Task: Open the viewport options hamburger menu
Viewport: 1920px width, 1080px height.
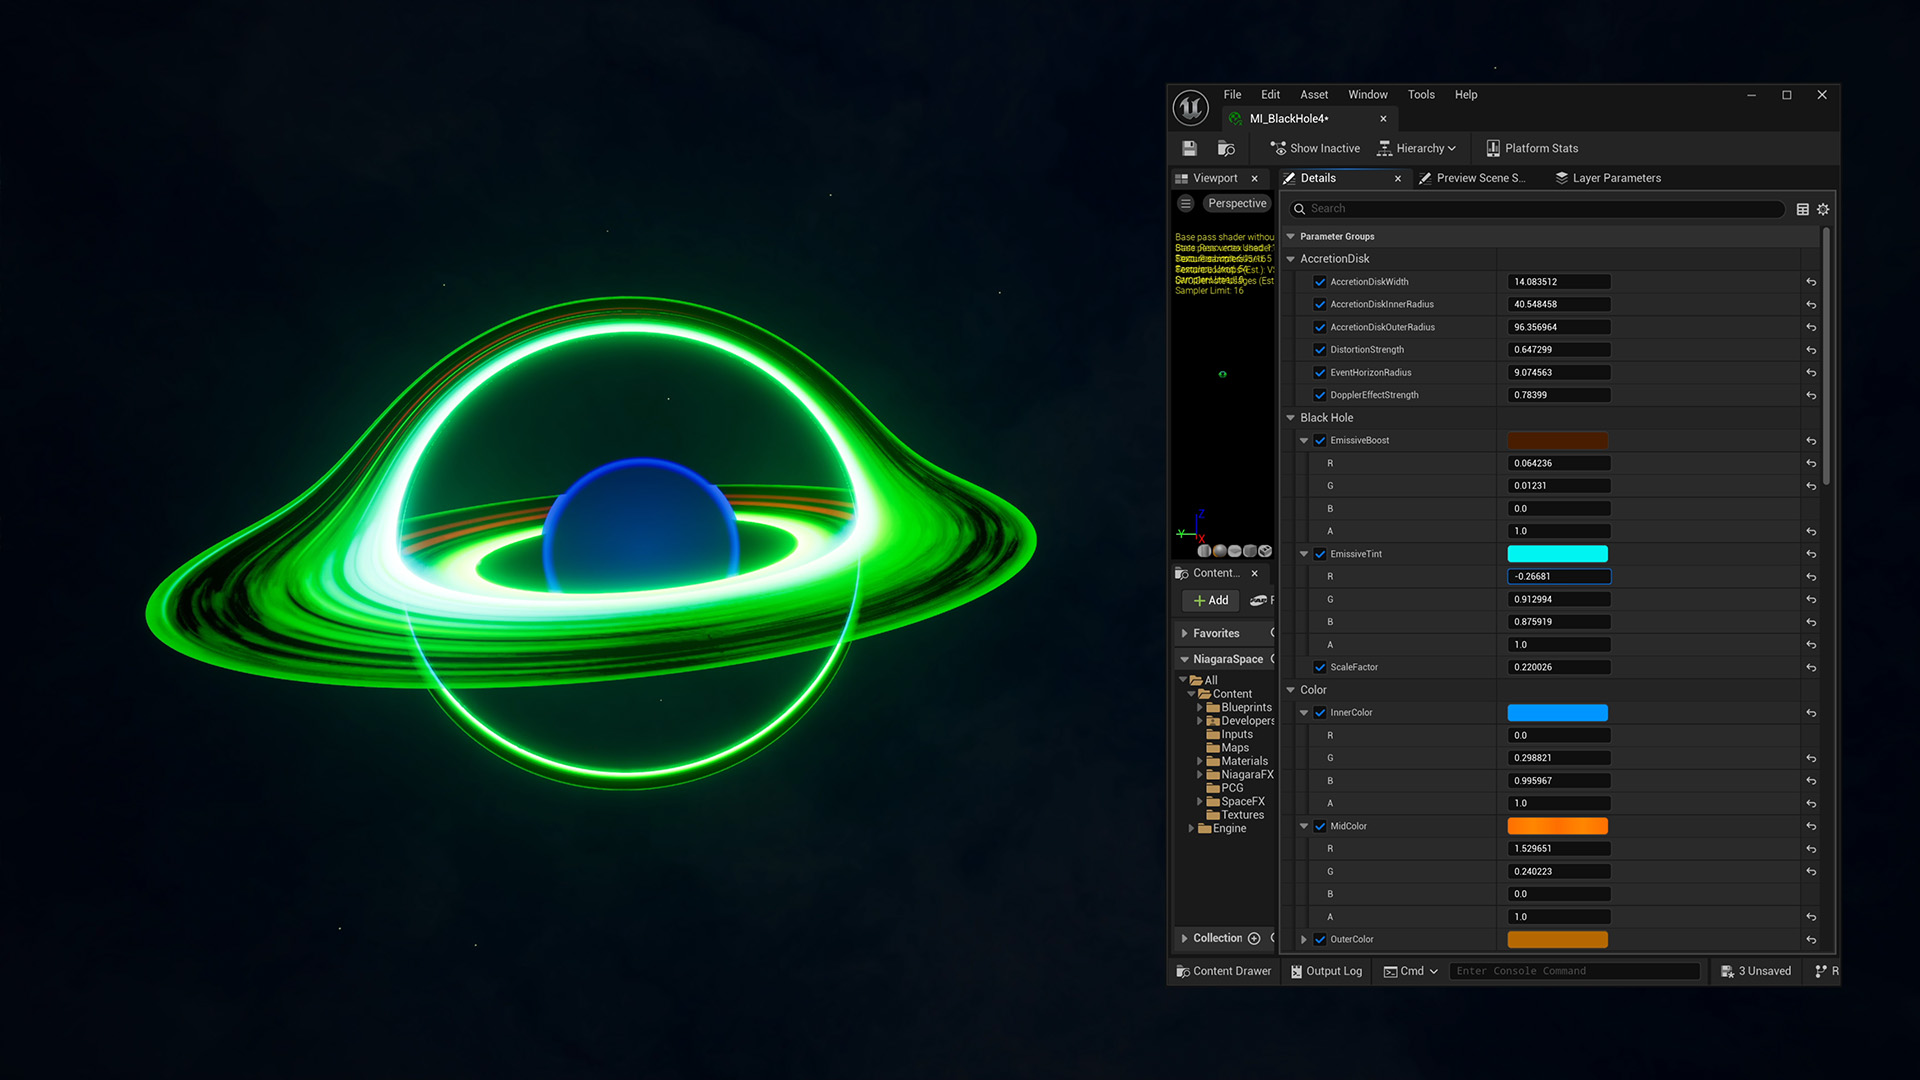Action: pos(1185,203)
